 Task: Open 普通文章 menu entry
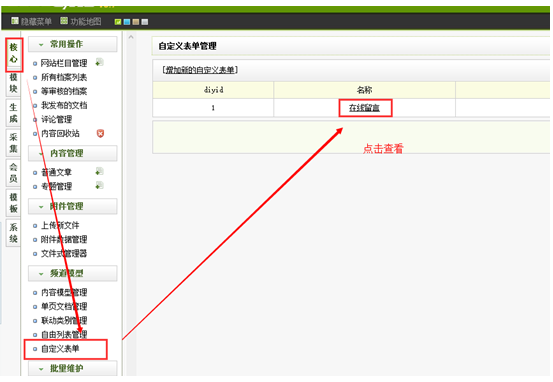[x=56, y=172]
